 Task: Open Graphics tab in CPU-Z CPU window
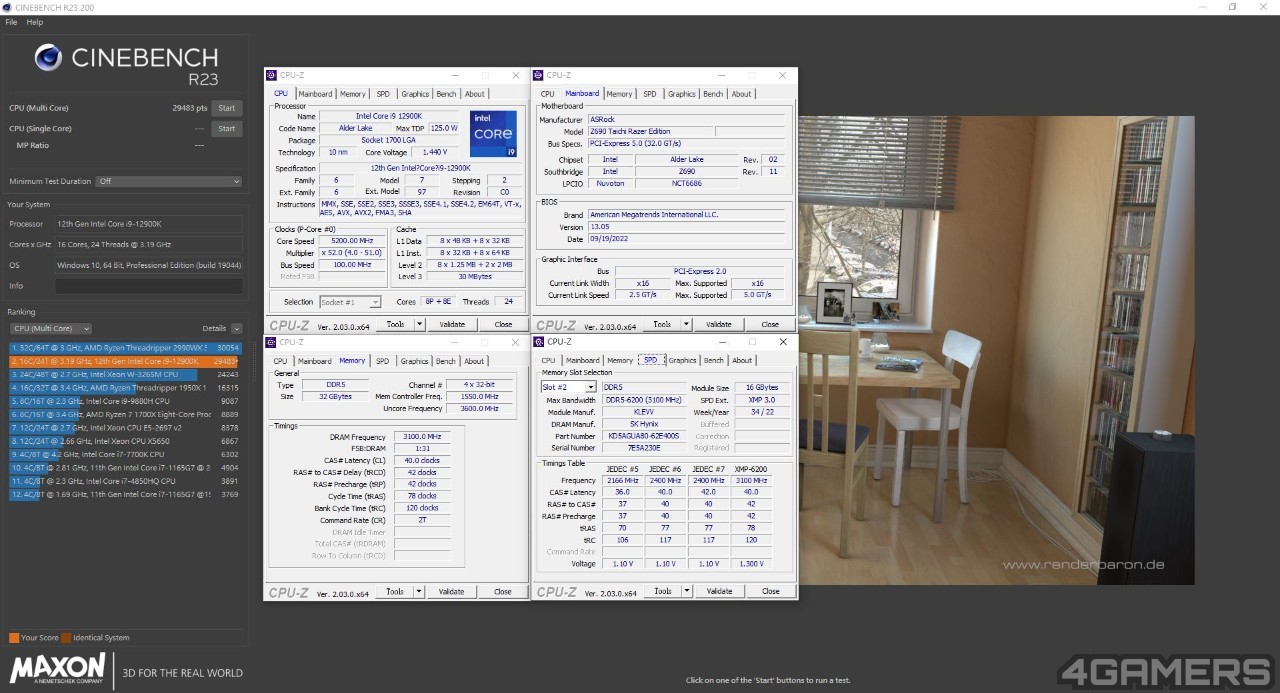pyautogui.click(x=415, y=94)
